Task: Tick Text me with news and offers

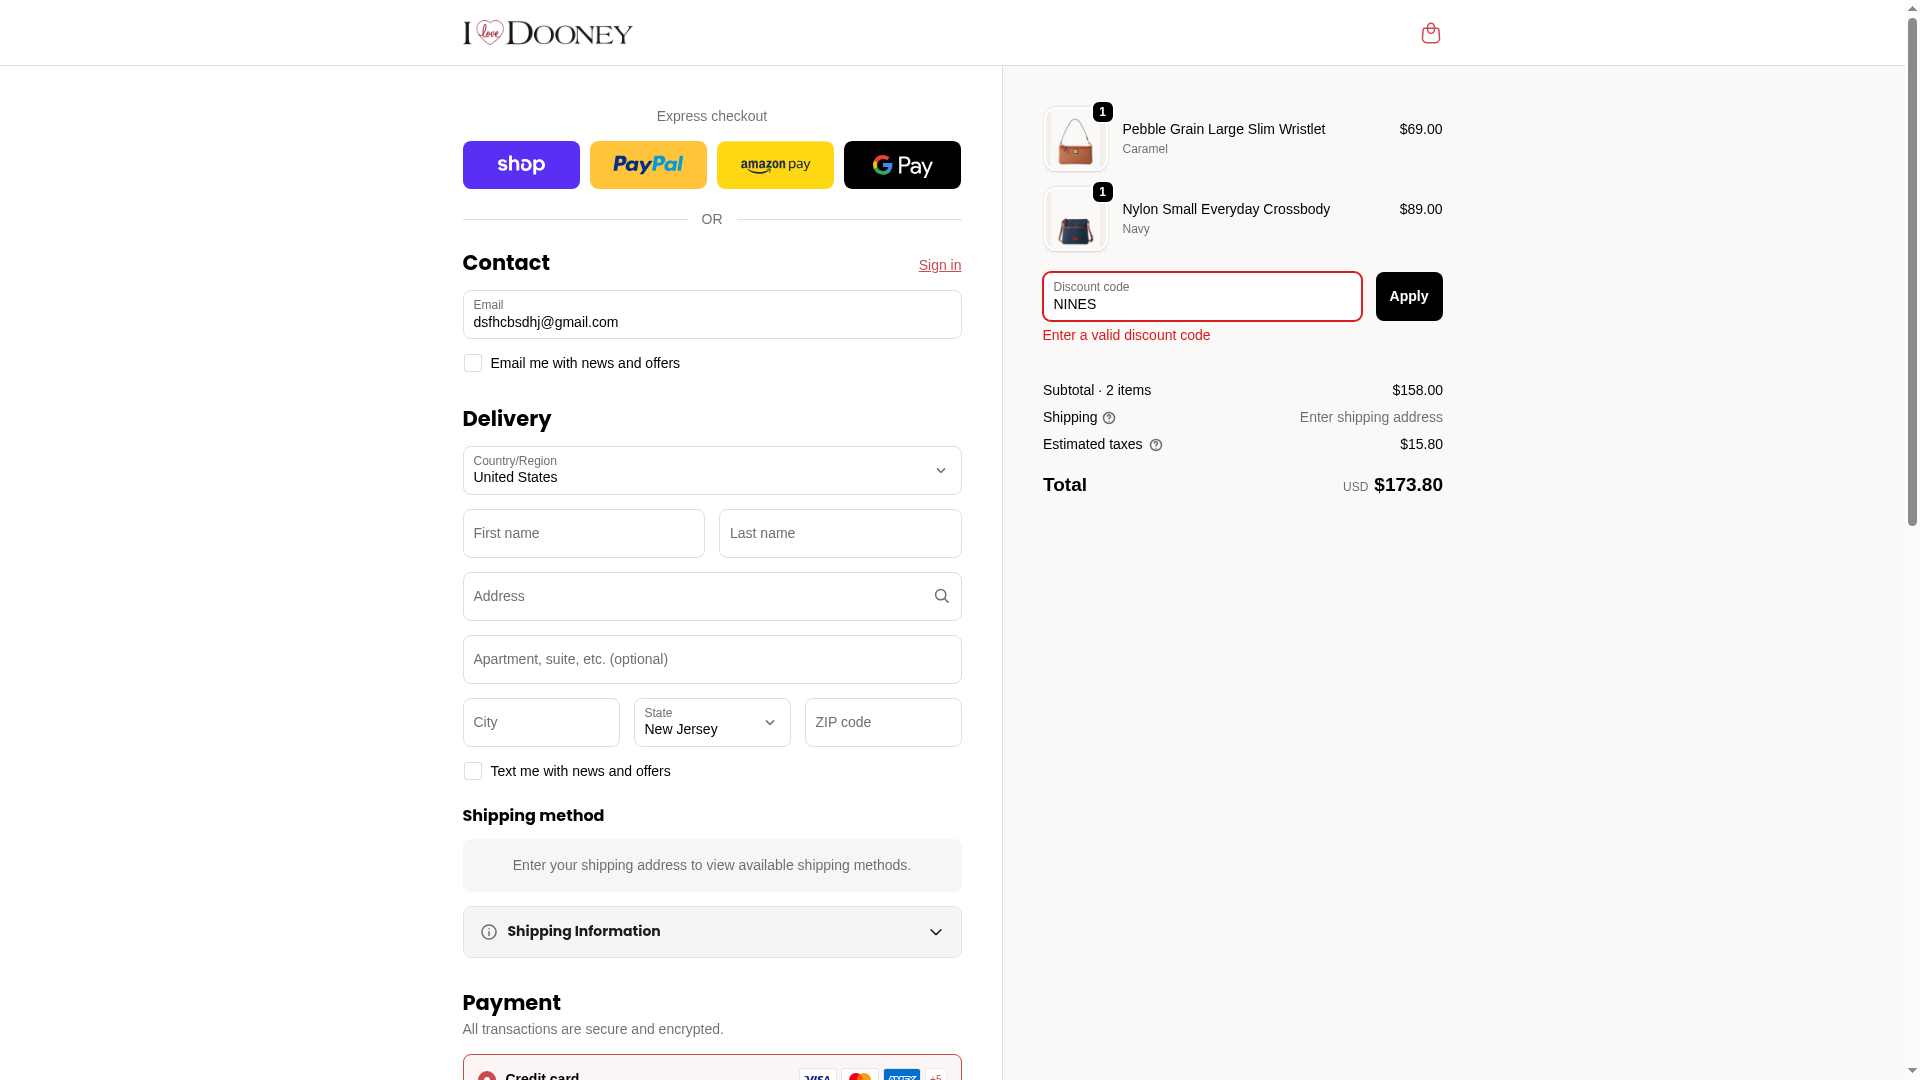Action: pyautogui.click(x=473, y=771)
